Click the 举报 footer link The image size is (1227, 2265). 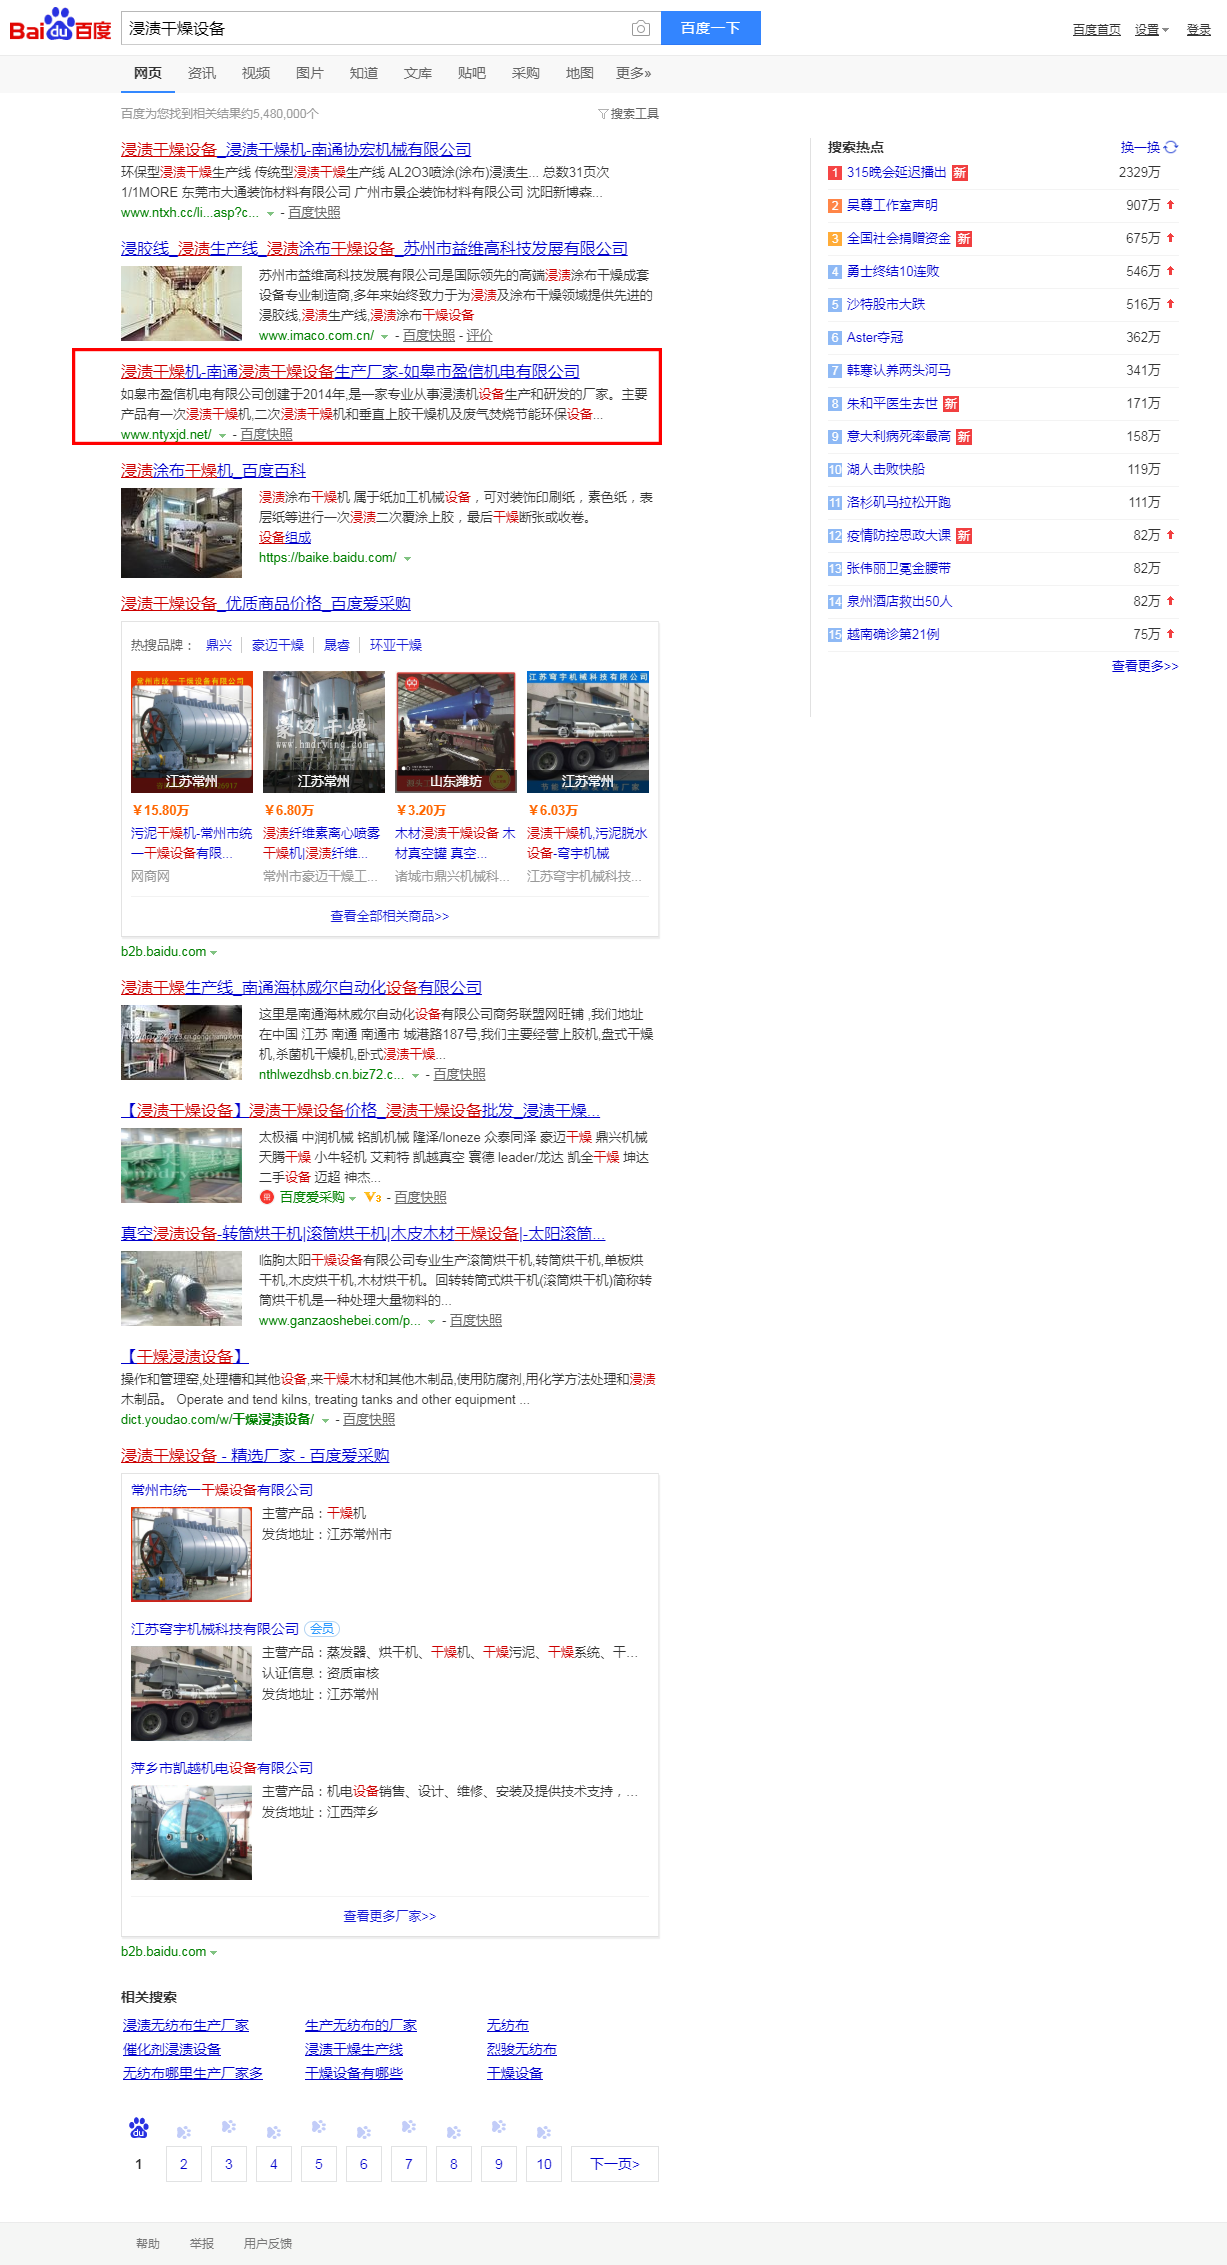(x=202, y=2244)
